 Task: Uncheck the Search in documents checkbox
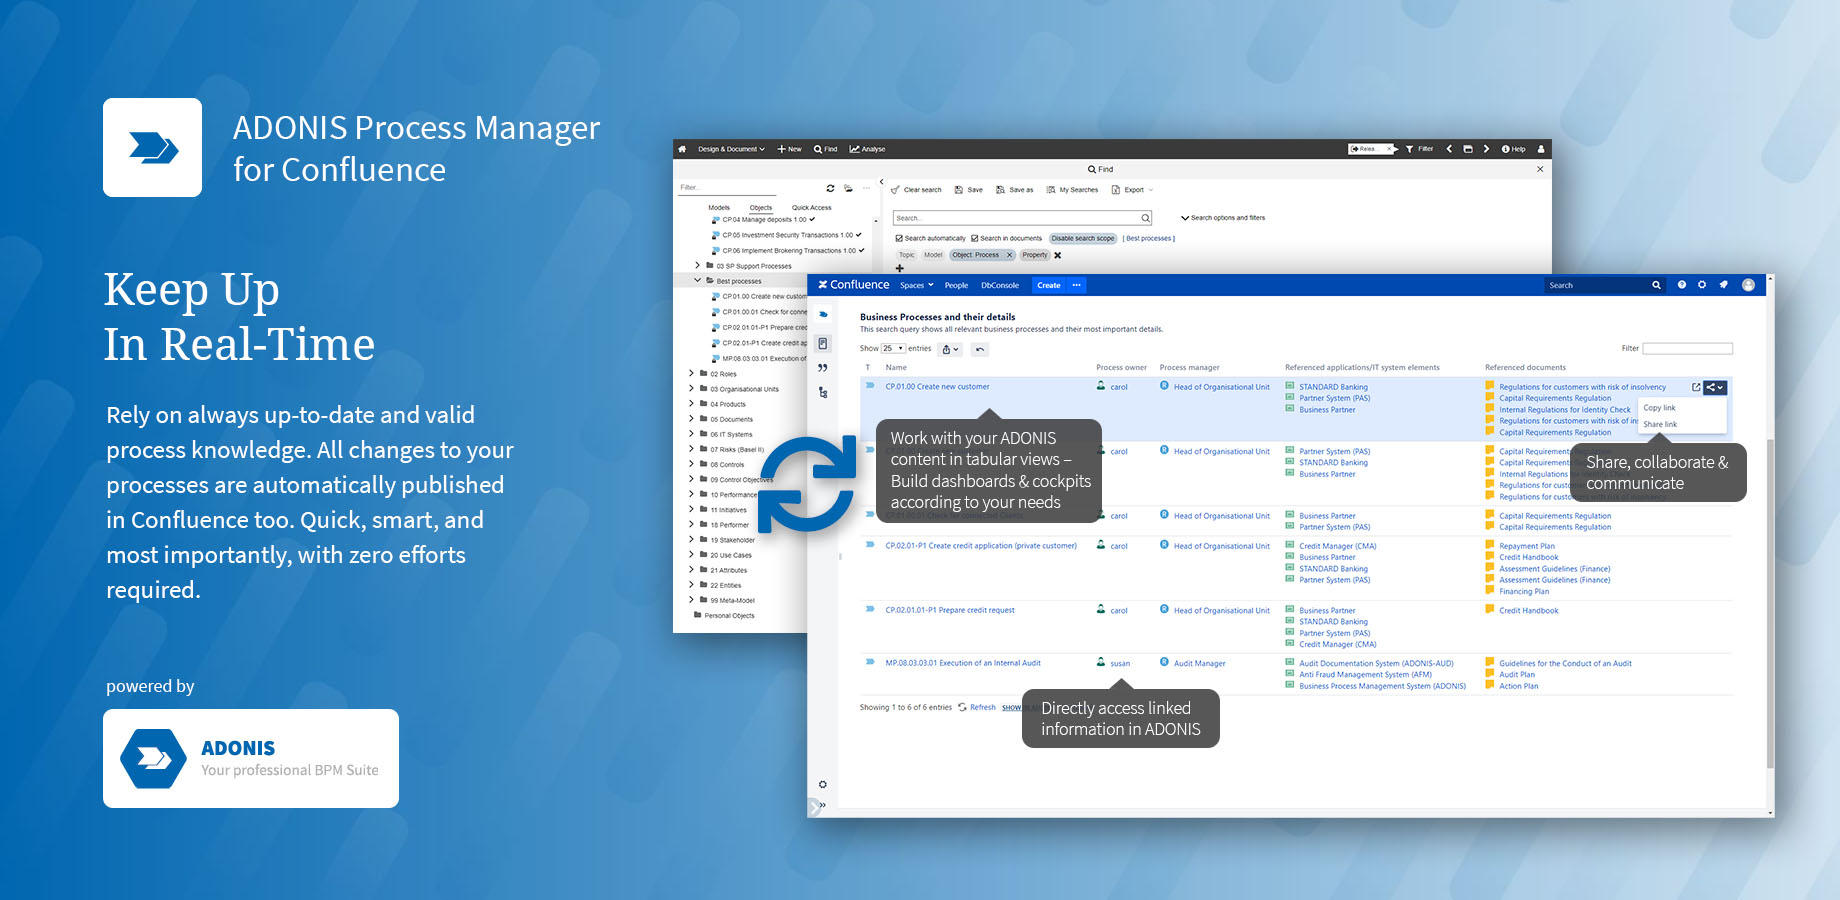[975, 239]
